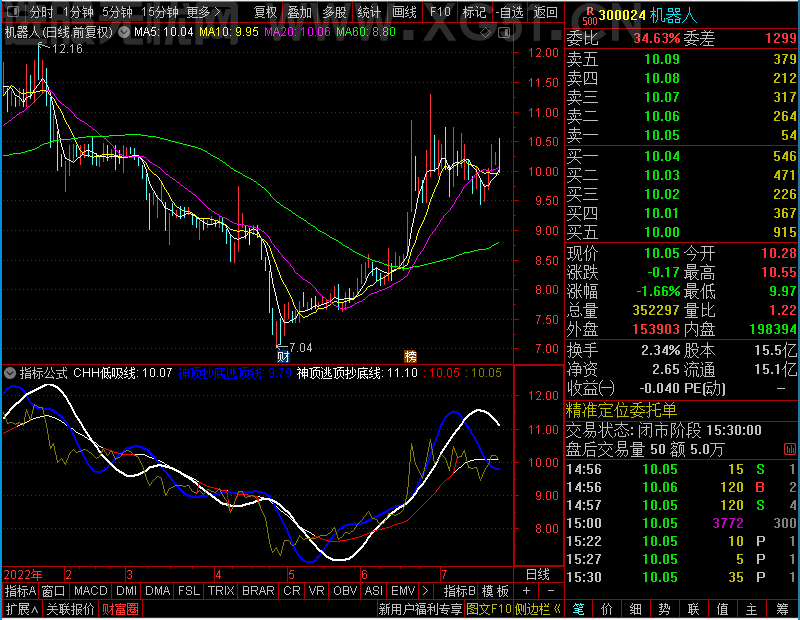Select the EMV indicator
This screenshot has height=620, width=800.
pos(403,591)
